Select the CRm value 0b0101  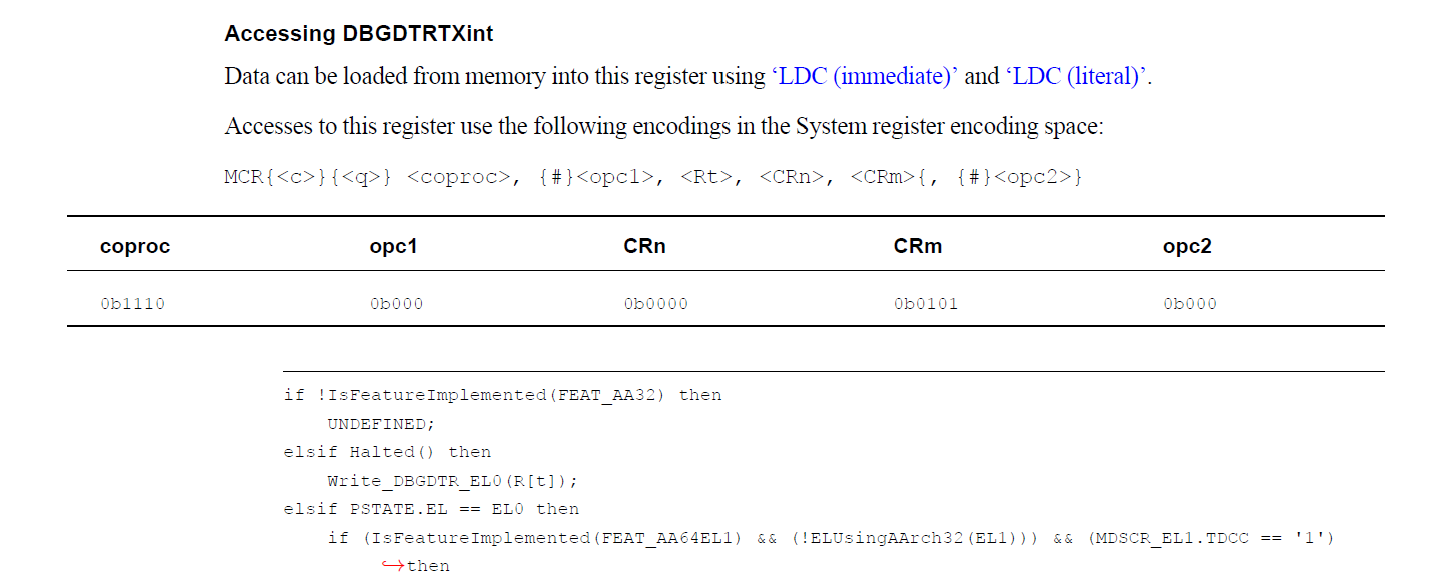pyautogui.click(x=925, y=304)
